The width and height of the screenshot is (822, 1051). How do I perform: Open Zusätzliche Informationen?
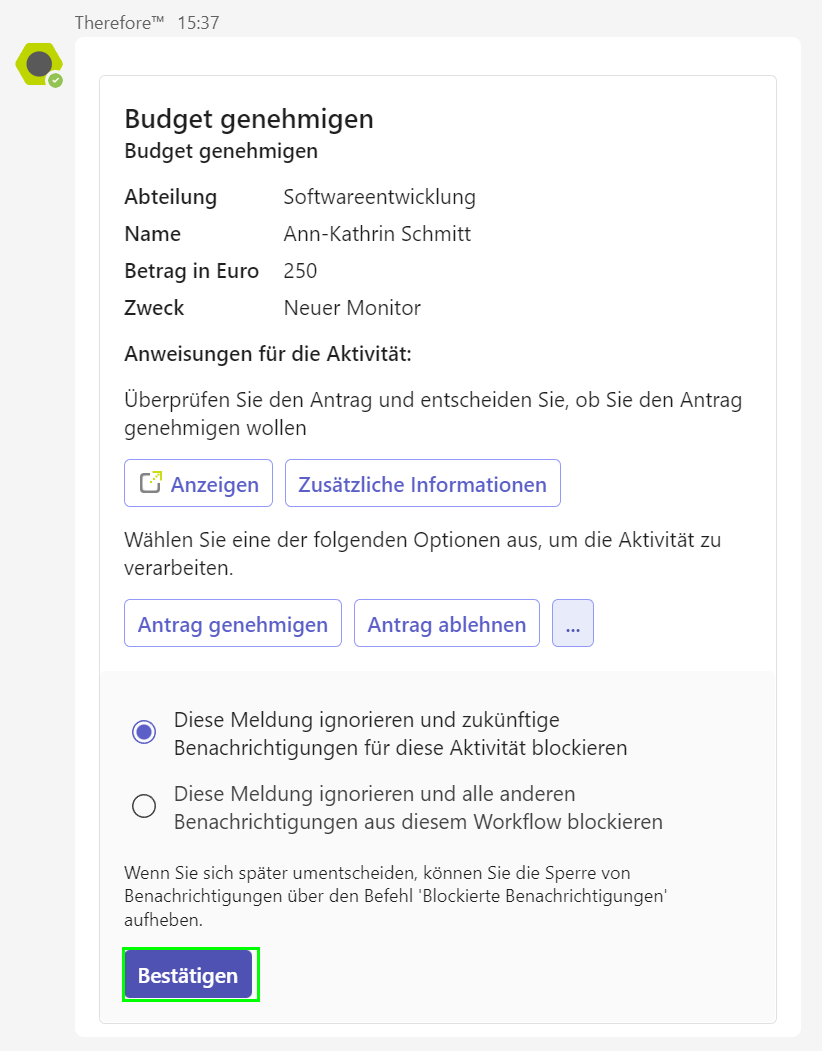tap(422, 483)
